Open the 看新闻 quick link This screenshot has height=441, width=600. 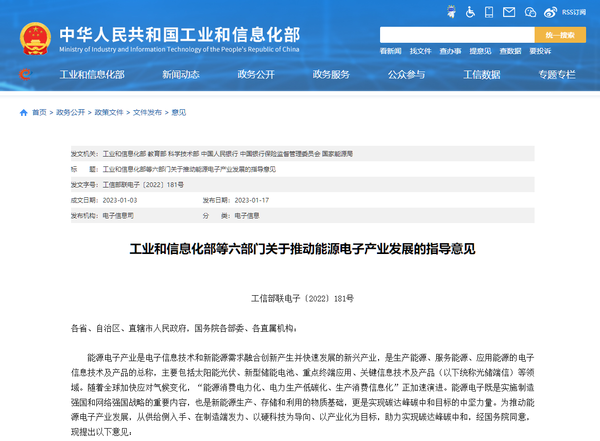coord(390,51)
